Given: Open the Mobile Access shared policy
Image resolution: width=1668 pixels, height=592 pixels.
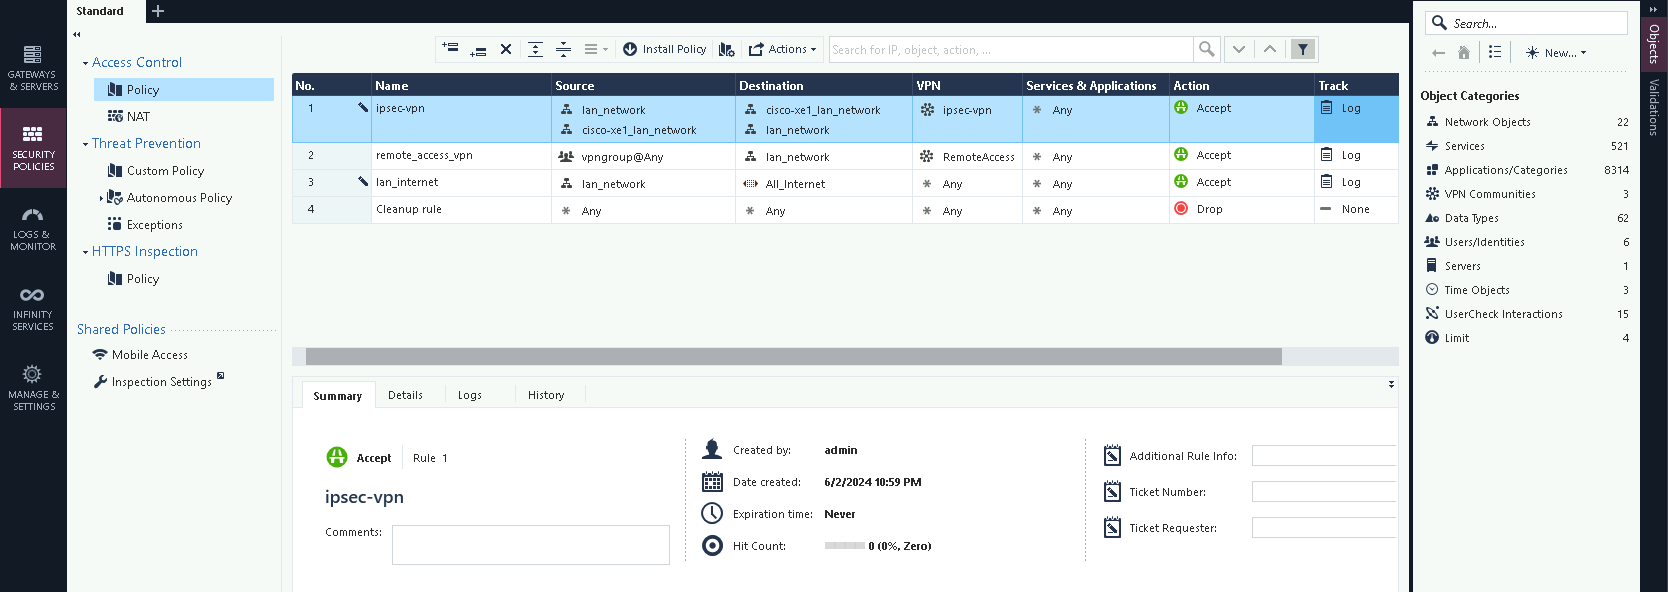Looking at the screenshot, I should [x=149, y=355].
